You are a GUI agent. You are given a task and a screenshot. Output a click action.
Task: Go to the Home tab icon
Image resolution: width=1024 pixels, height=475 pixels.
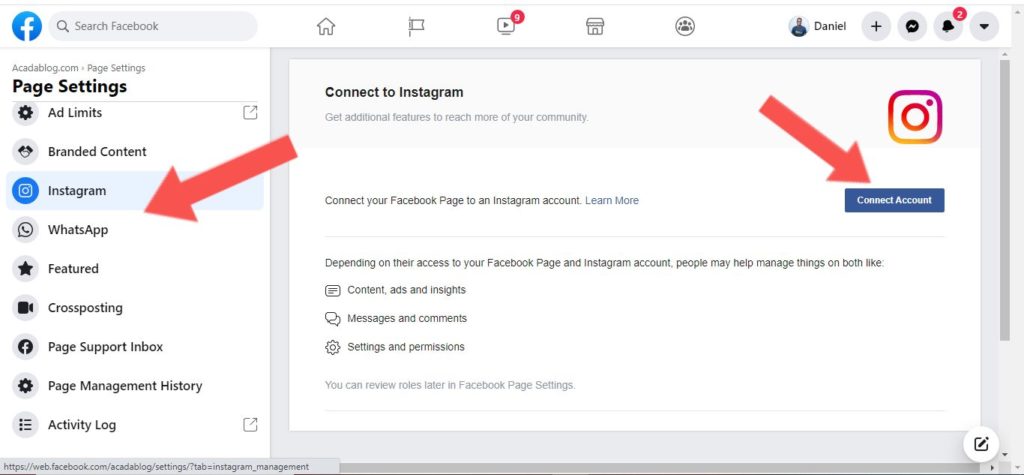325,26
